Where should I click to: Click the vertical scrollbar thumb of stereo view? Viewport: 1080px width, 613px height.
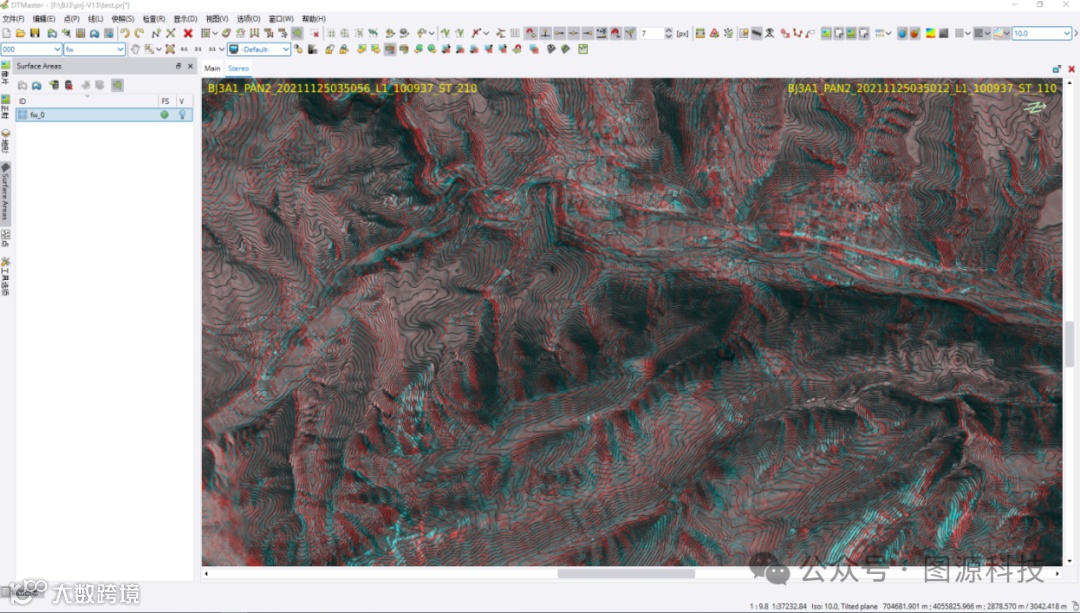[1069, 344]
